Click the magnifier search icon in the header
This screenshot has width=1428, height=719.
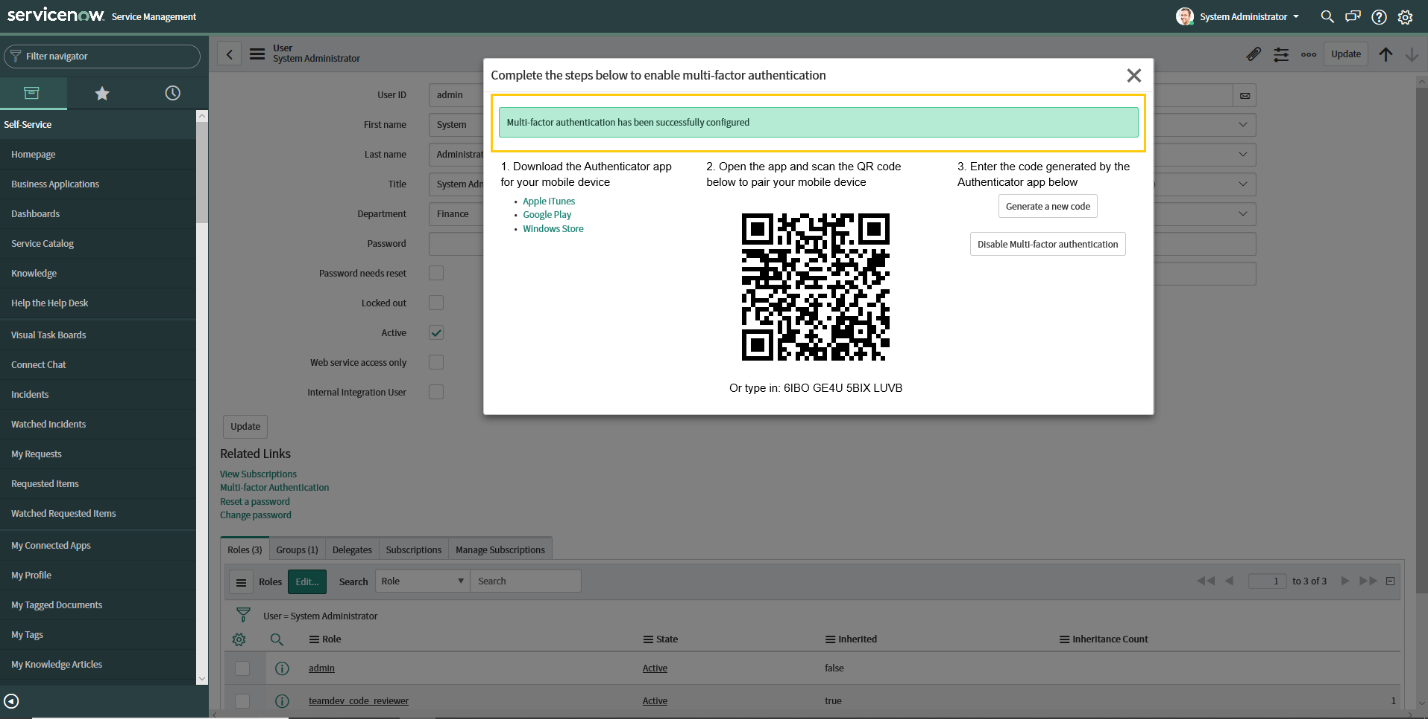tap(1326, 16)
